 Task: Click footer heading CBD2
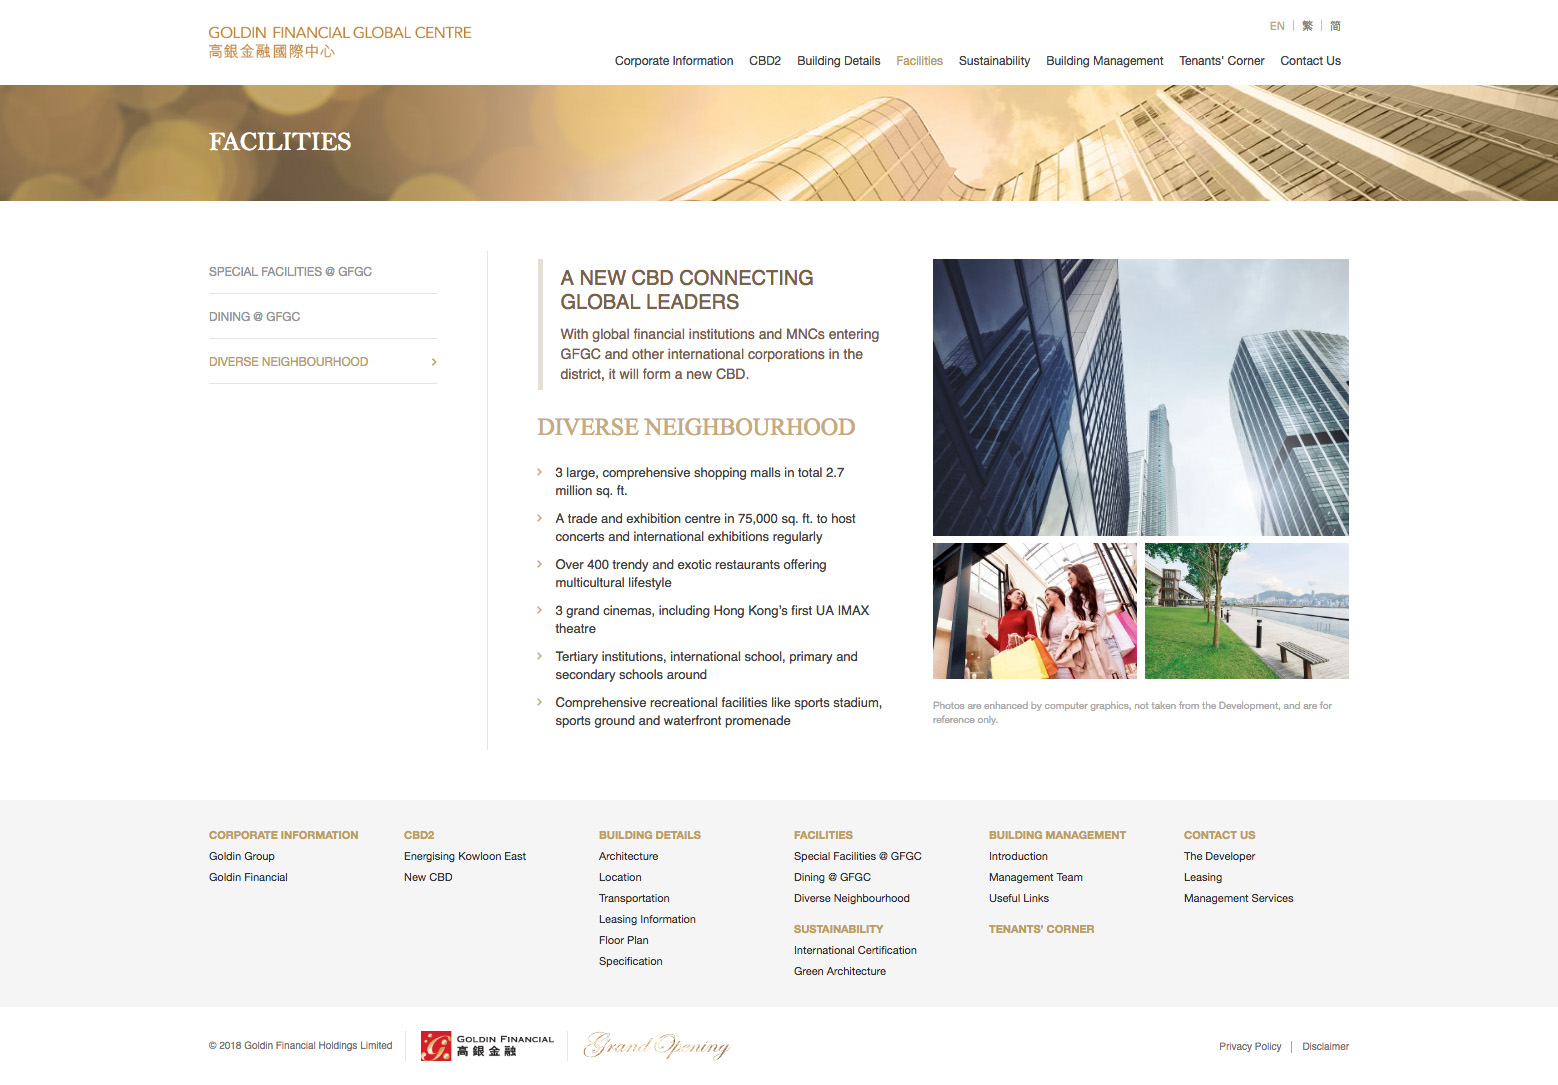419,835
